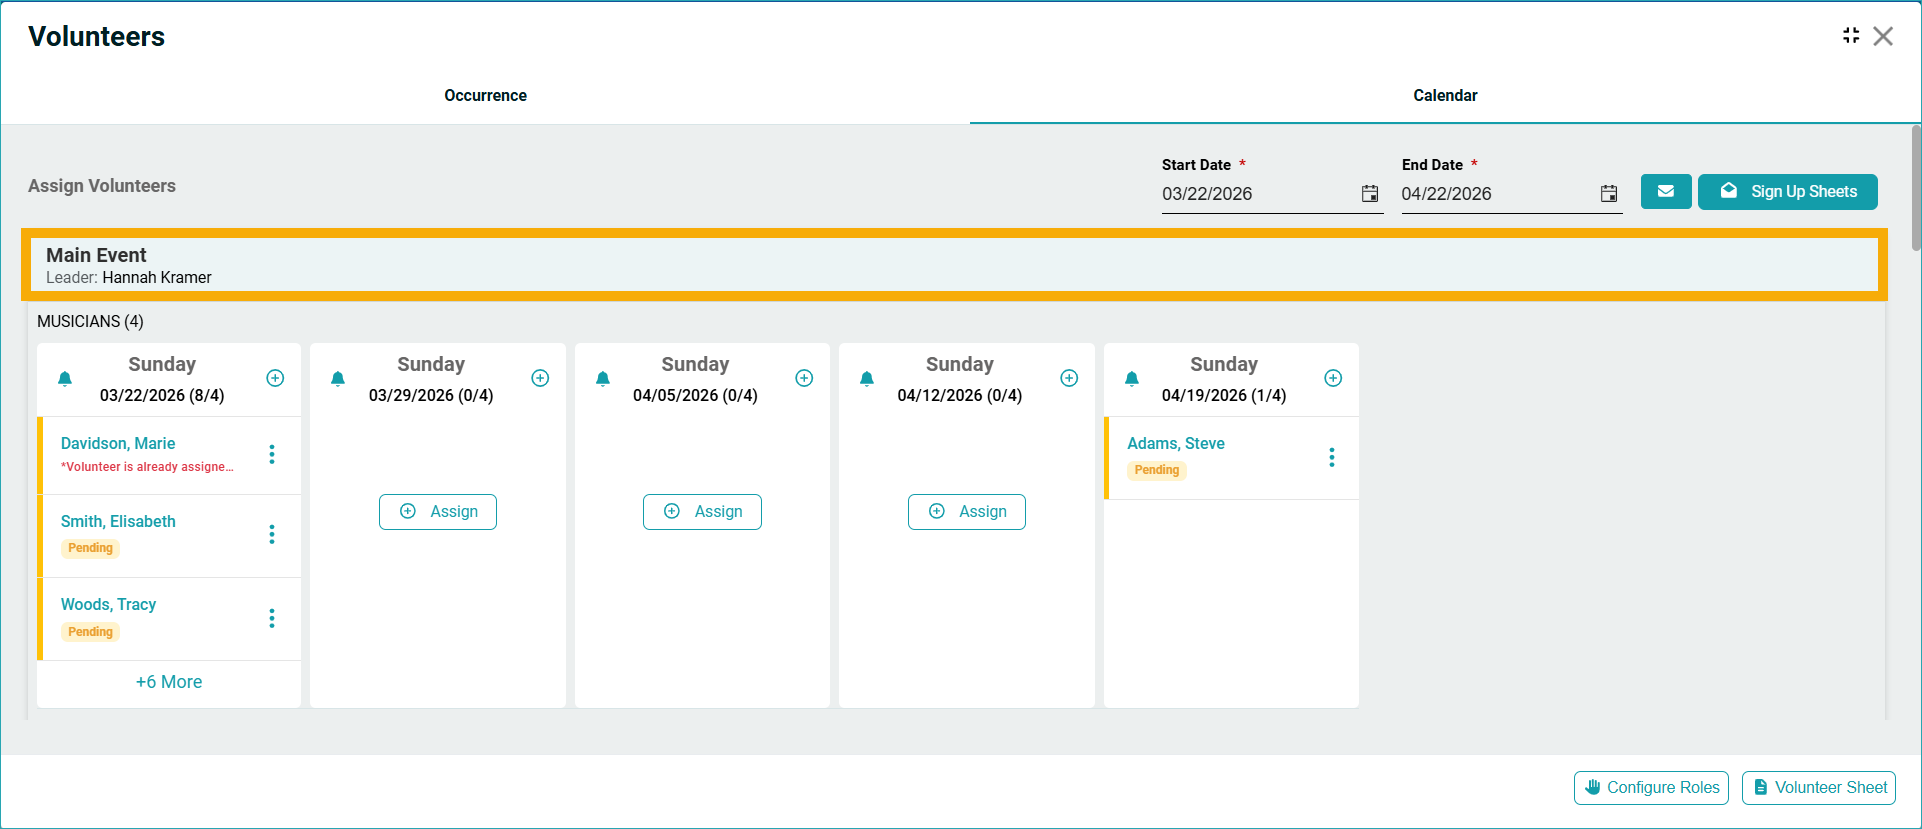Click Pending badge under Adams, Steve
The width and height of the screenshot is (1922, 829).
pos(1157,470)
